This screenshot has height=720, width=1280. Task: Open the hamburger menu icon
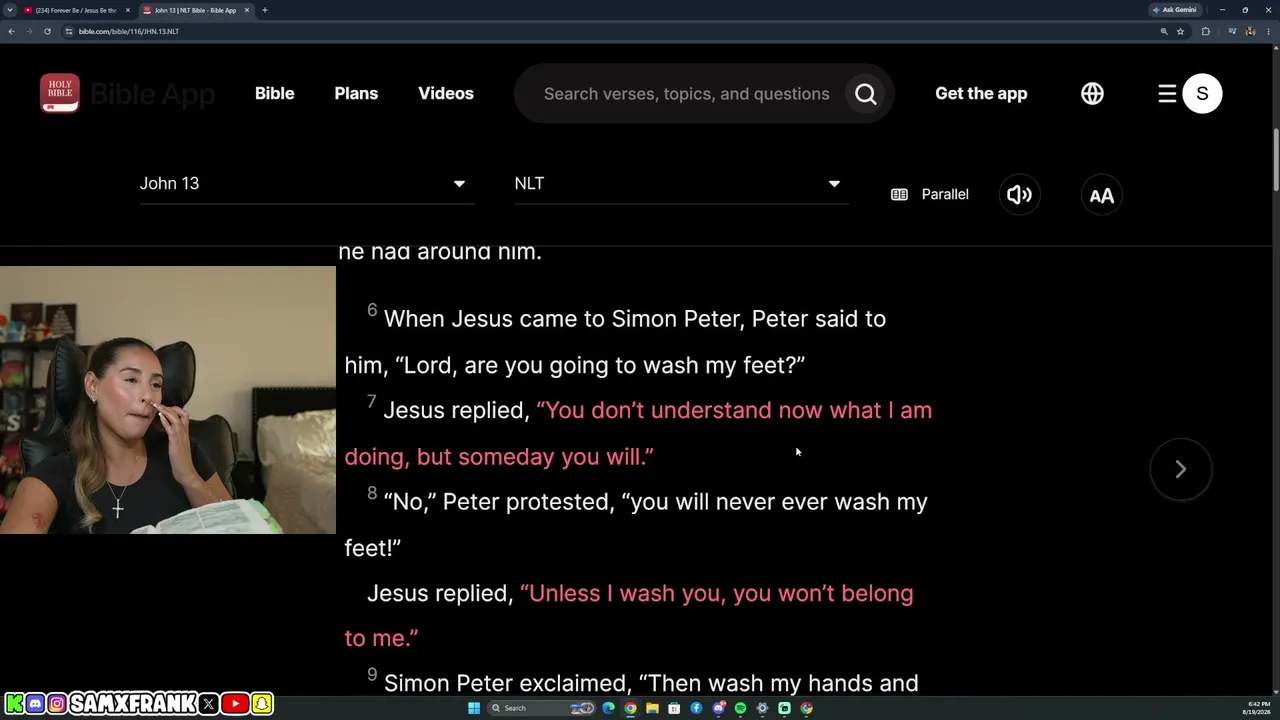1167,94
